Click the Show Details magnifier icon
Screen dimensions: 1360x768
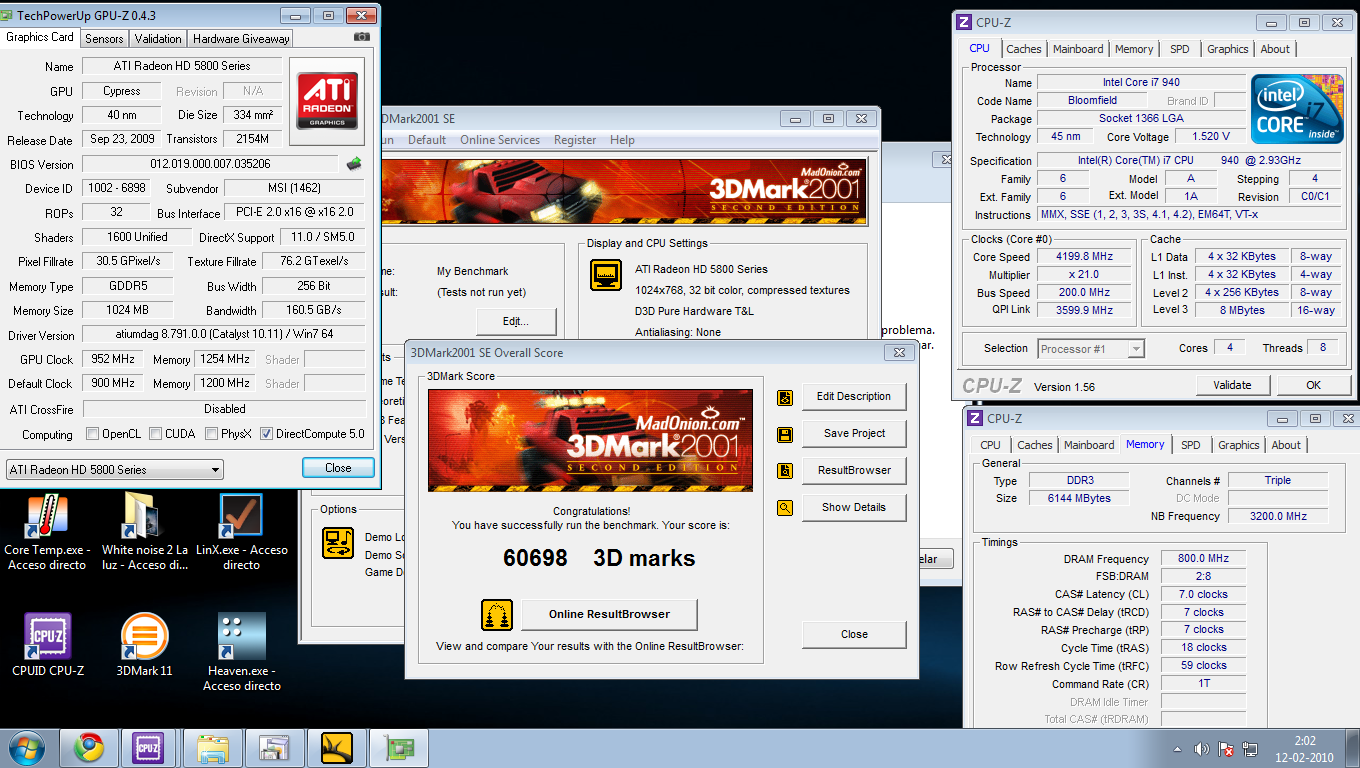pos(785,508)
